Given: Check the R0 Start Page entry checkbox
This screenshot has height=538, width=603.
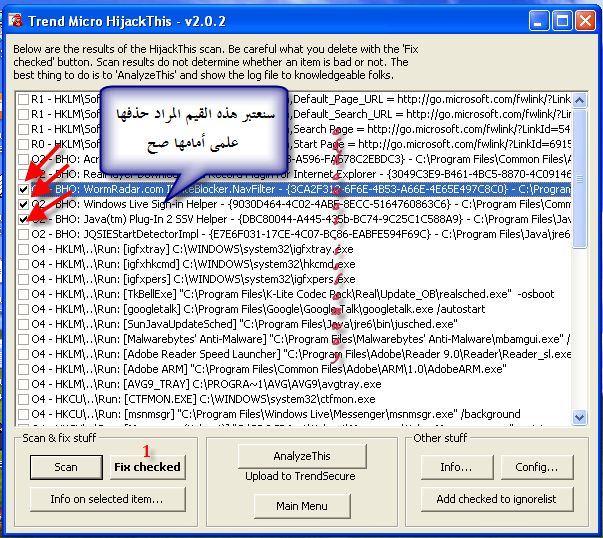Looking at the screenshot, I should coord(23,144).
